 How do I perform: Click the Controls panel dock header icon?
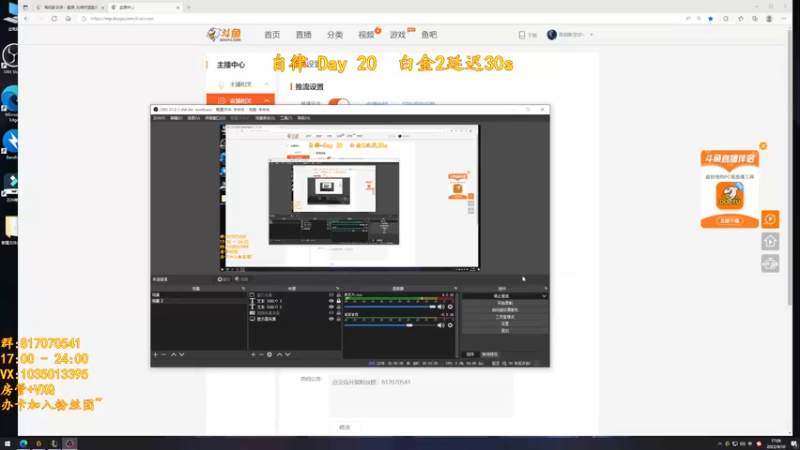[x=545, y=288]
